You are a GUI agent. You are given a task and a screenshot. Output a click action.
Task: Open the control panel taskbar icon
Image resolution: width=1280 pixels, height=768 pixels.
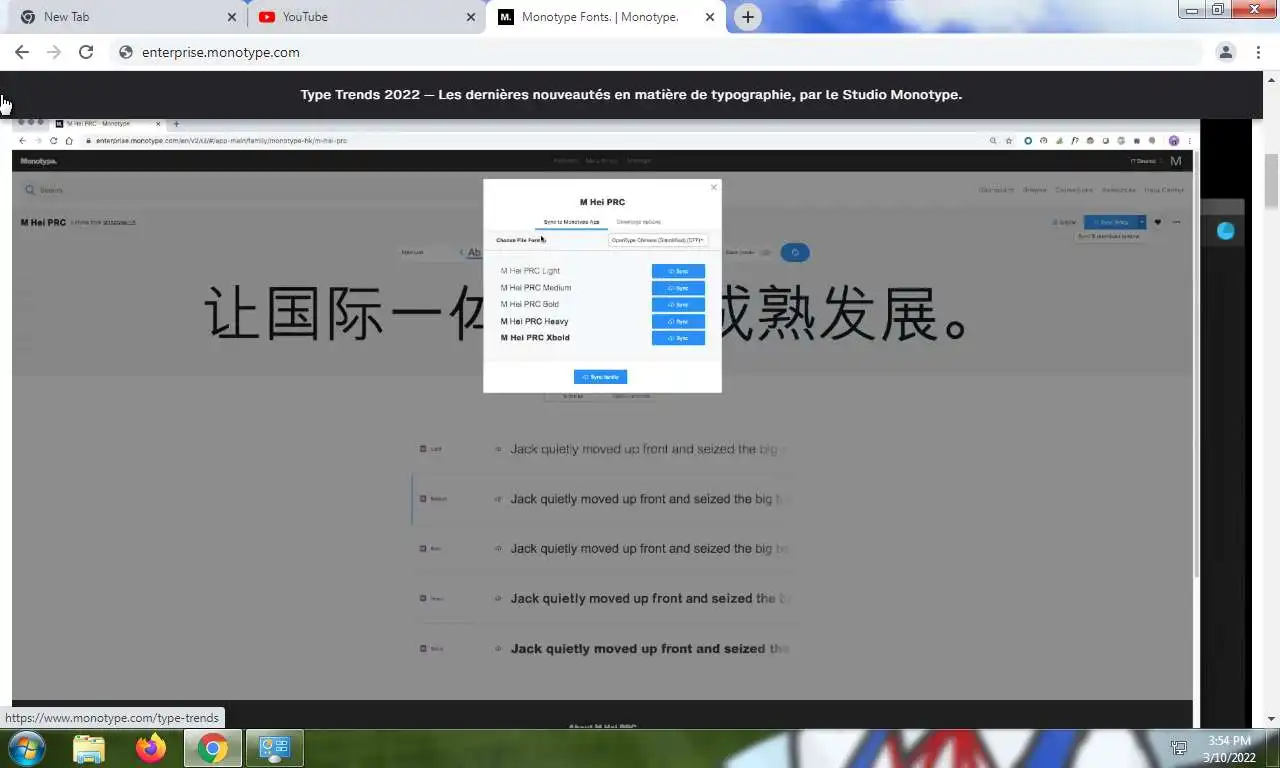(x=274, y=748)
